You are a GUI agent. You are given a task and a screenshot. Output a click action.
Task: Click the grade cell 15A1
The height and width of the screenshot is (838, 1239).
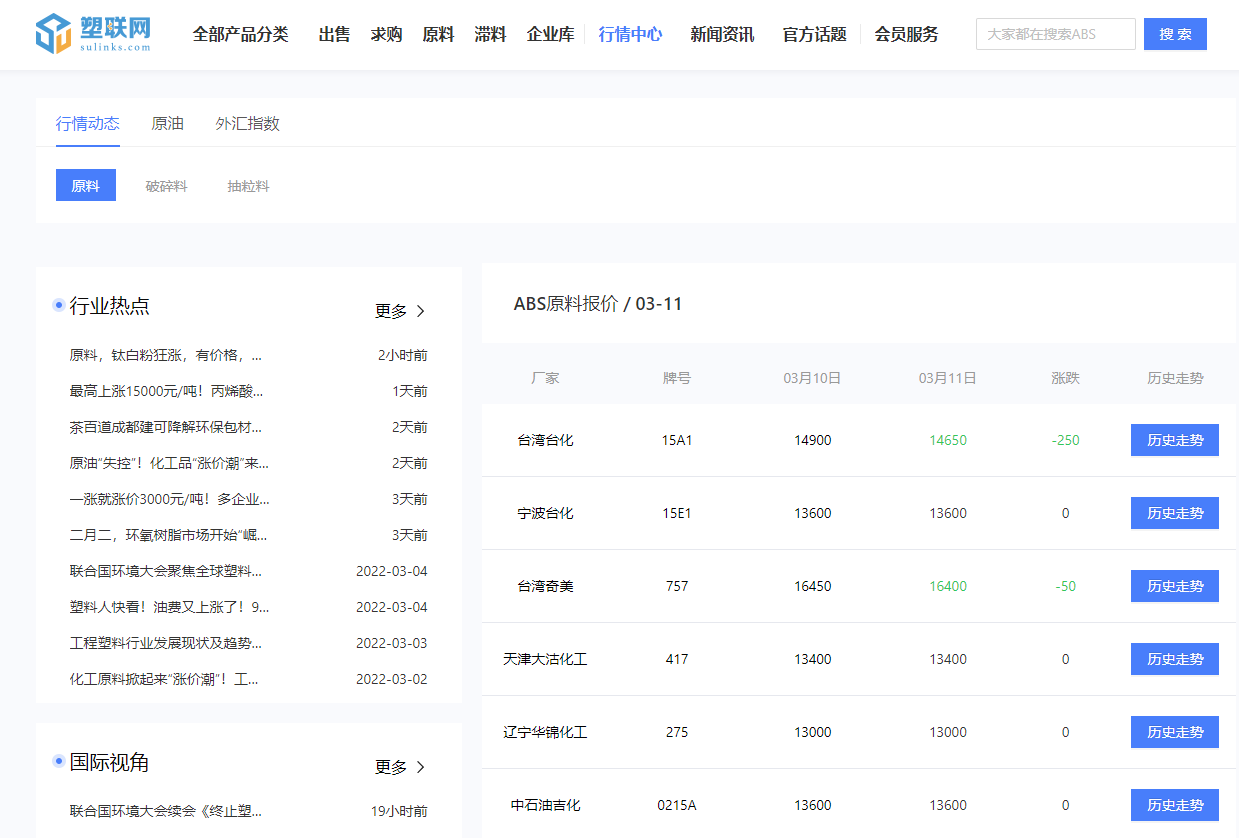(677, 440)
